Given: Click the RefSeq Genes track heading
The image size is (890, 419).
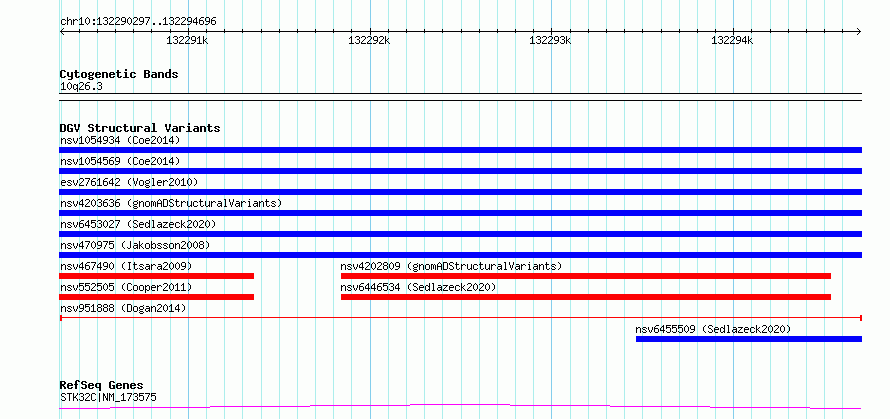Looking at the screenshot, I should [102, 386].
